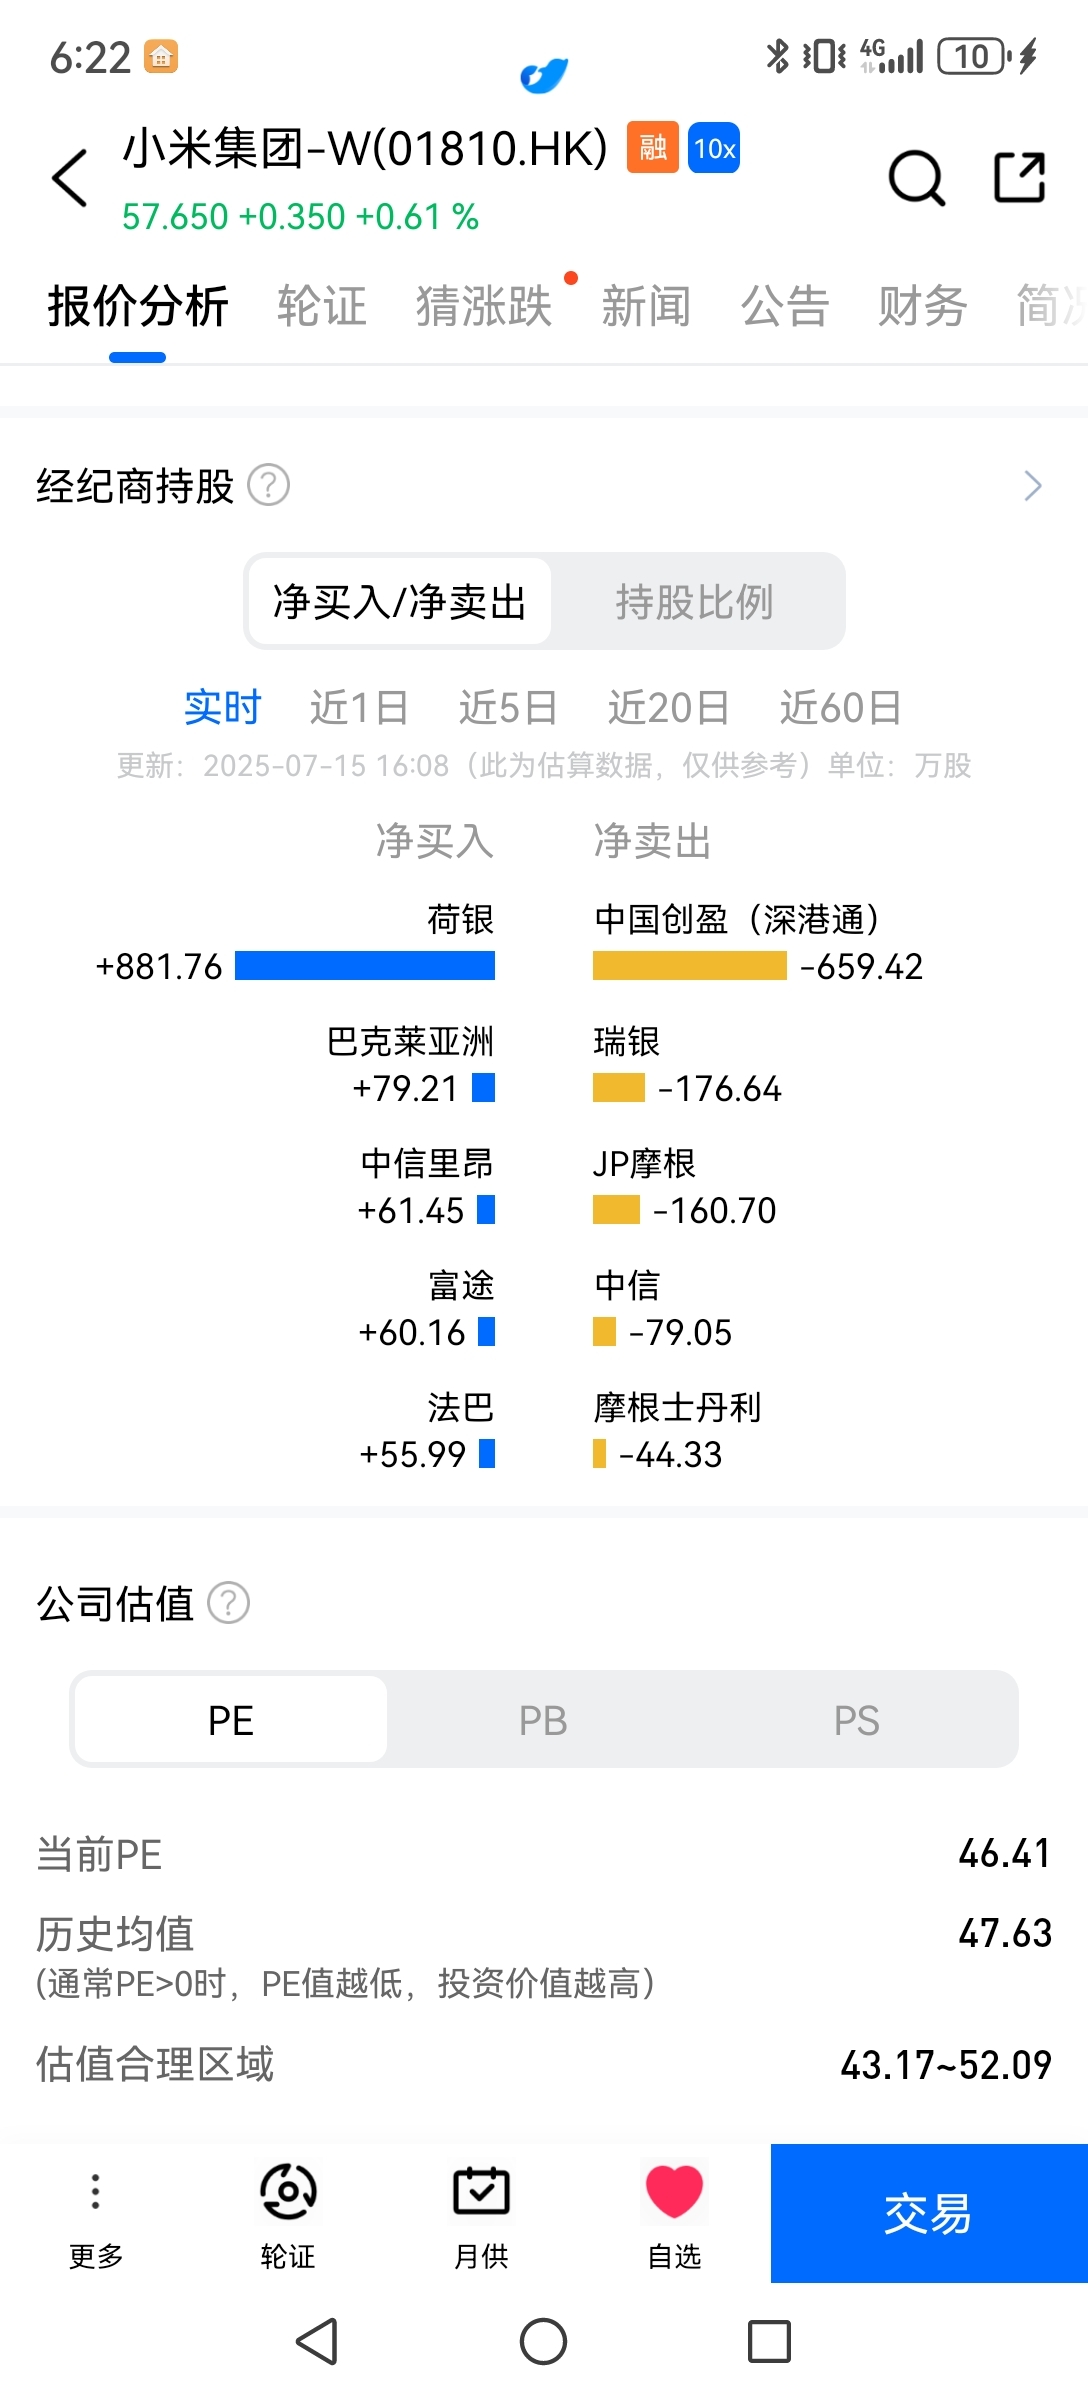Switch to the 新闻 tab
The image size is (1088, 2400).
point(646,306)
